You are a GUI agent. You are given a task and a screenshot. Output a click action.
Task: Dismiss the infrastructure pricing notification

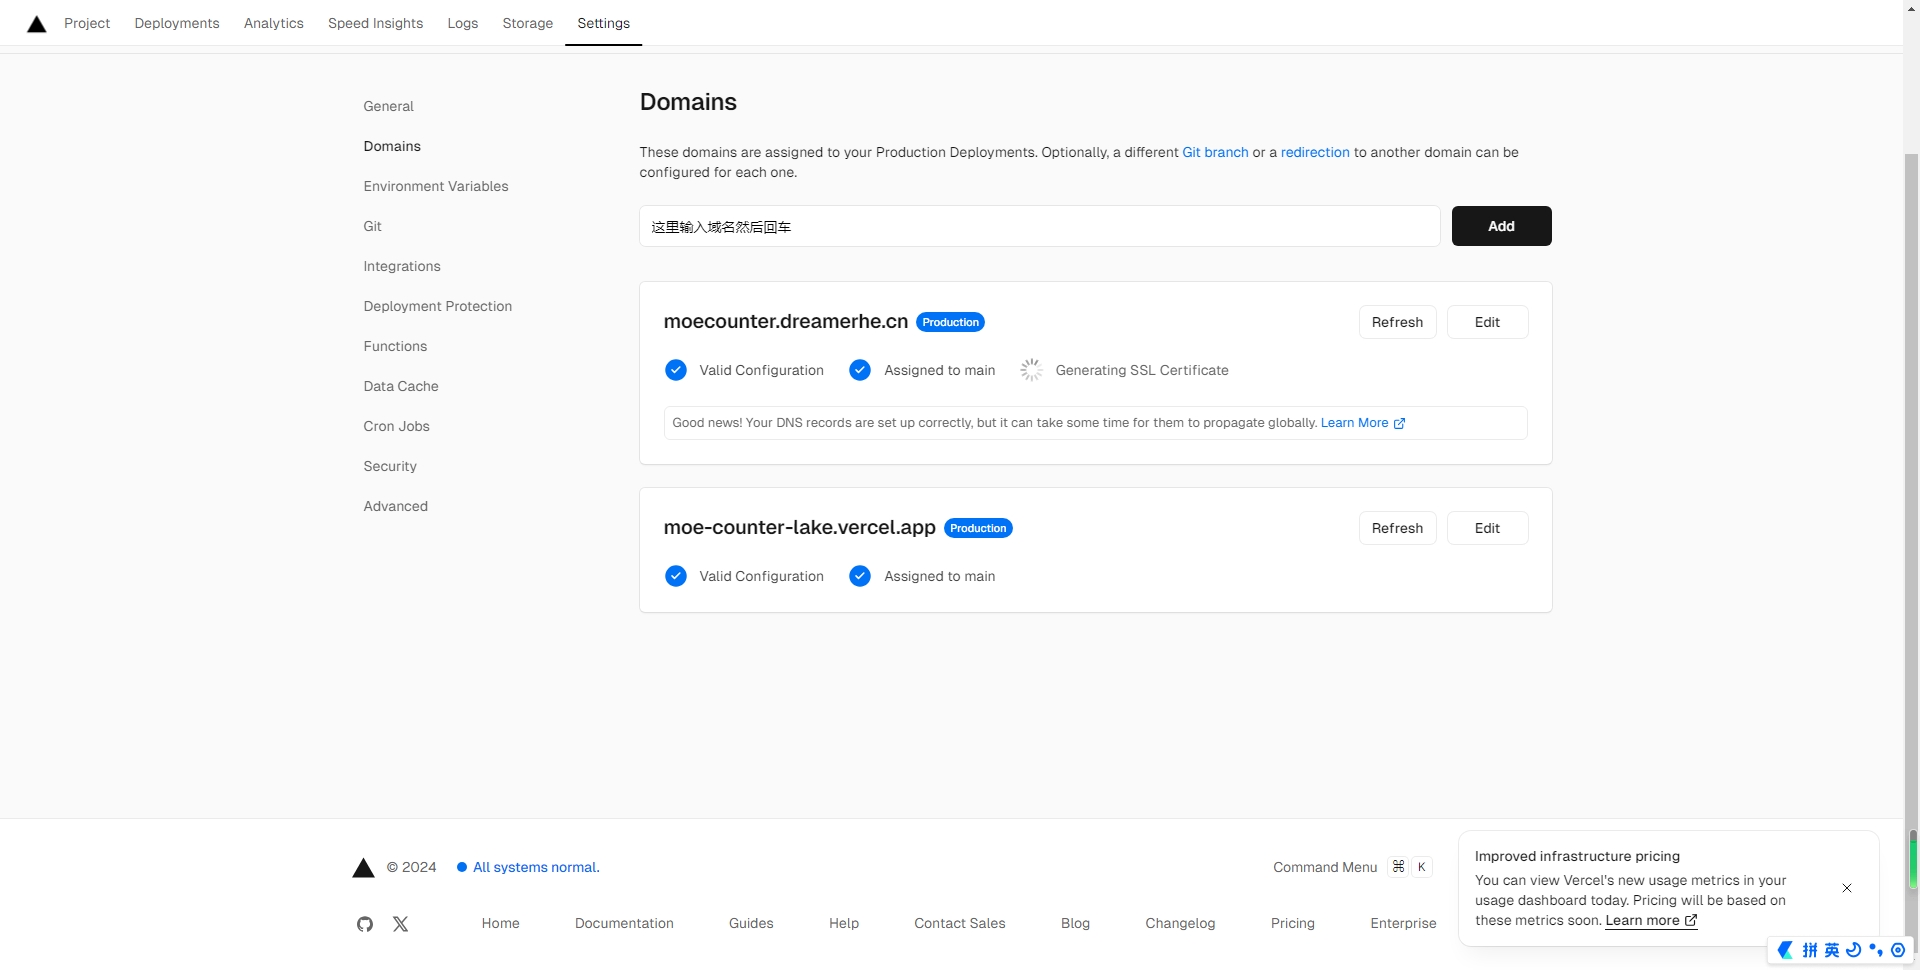pos(1847,888)
